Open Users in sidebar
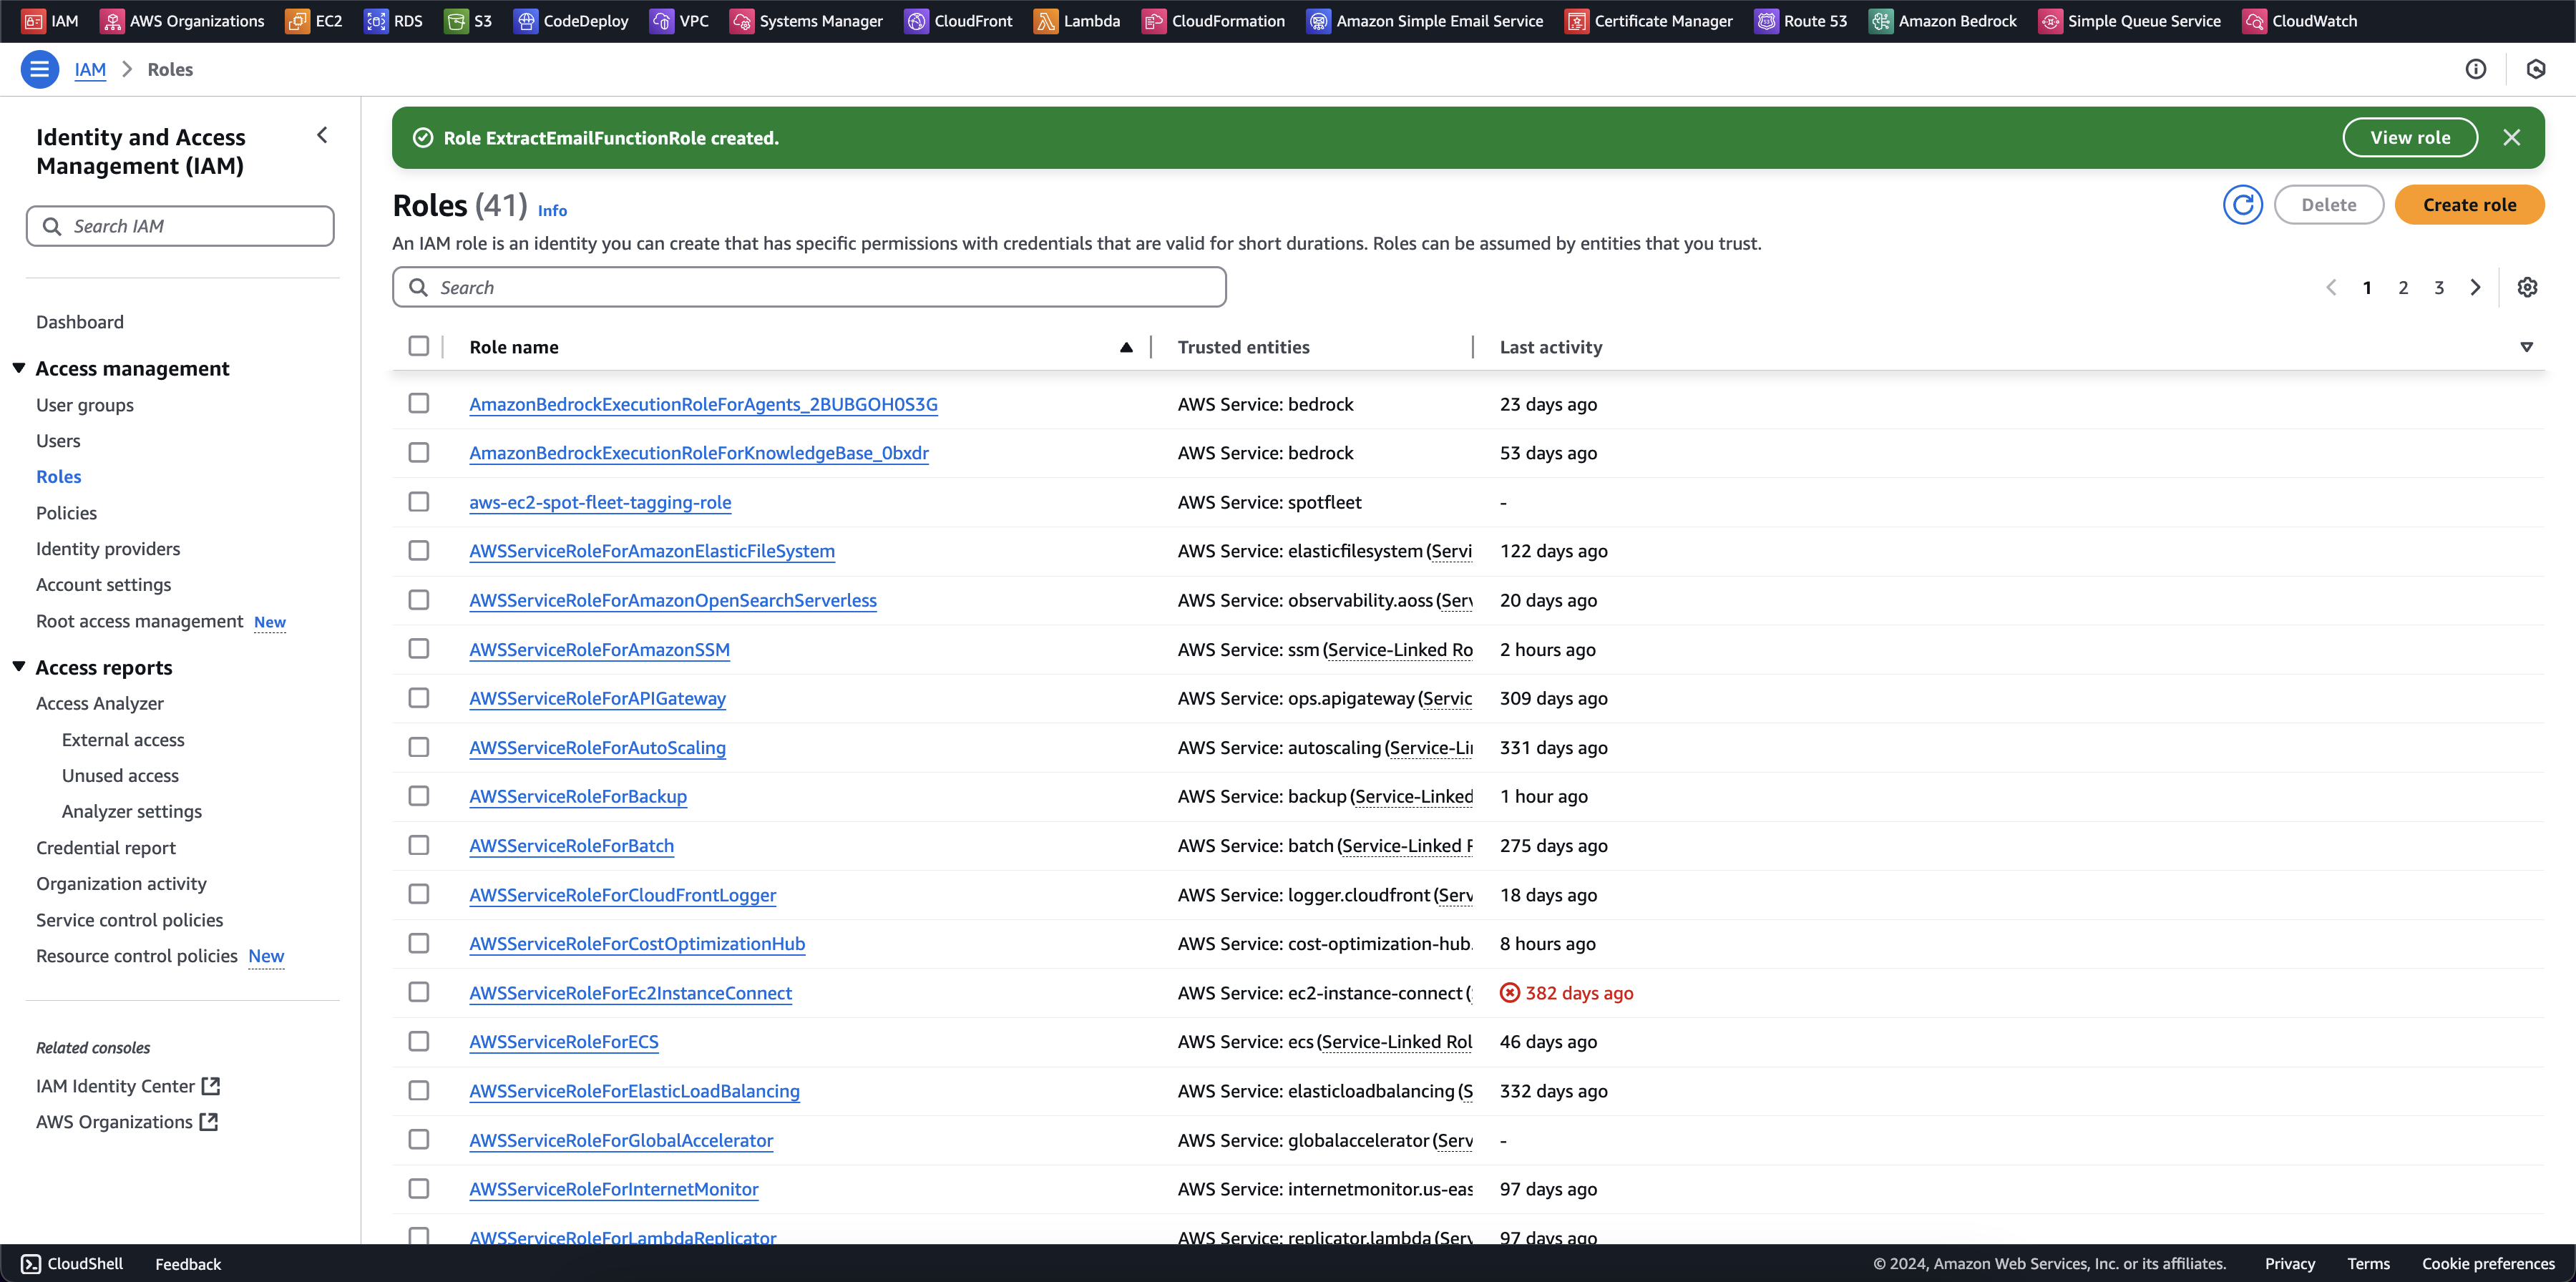Viewport: 2576px width, 1282px height. pos(58,441)
